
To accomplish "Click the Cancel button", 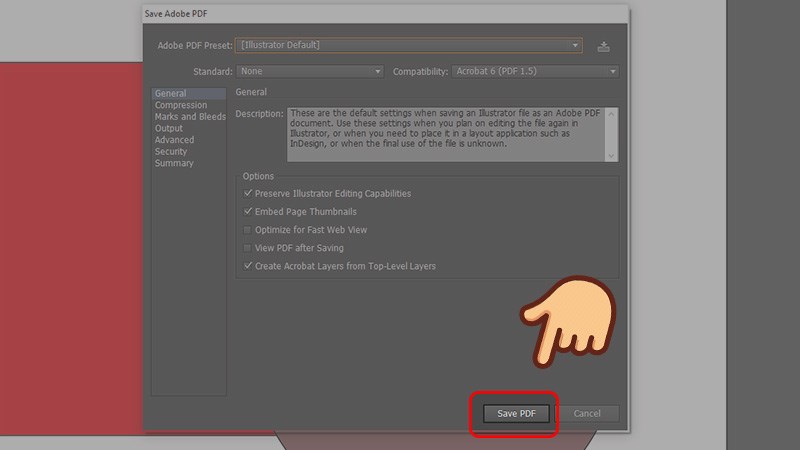I will point(587,414).
